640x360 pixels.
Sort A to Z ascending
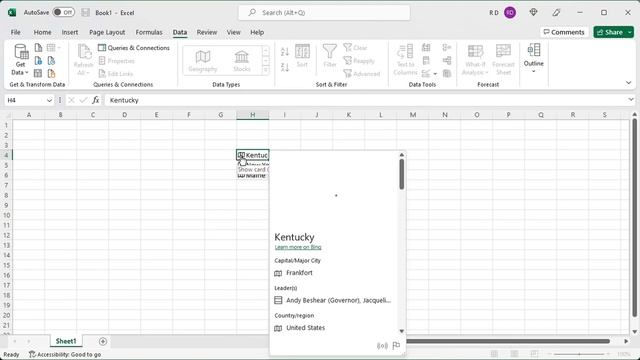285,51
